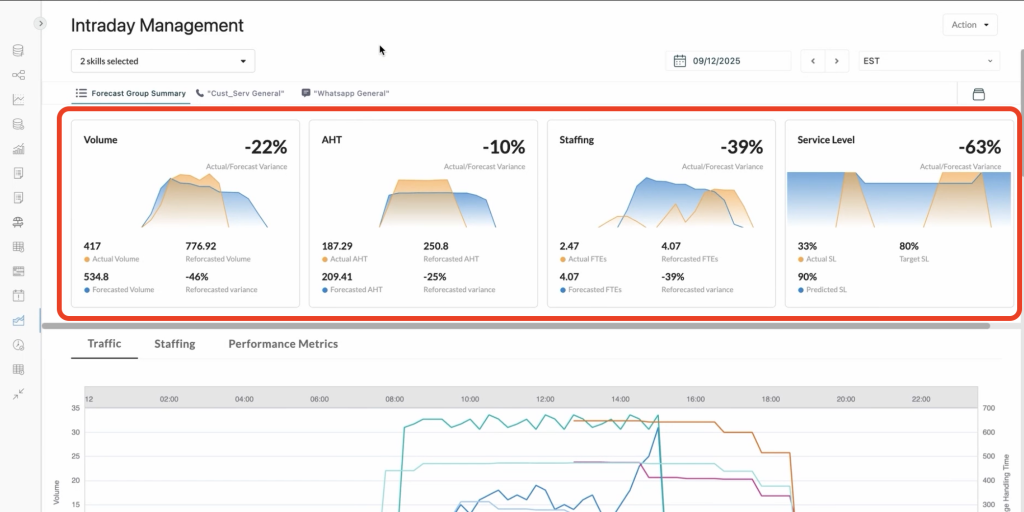
Task: Select the Performance Metrics tab
Action: (283, 344)
